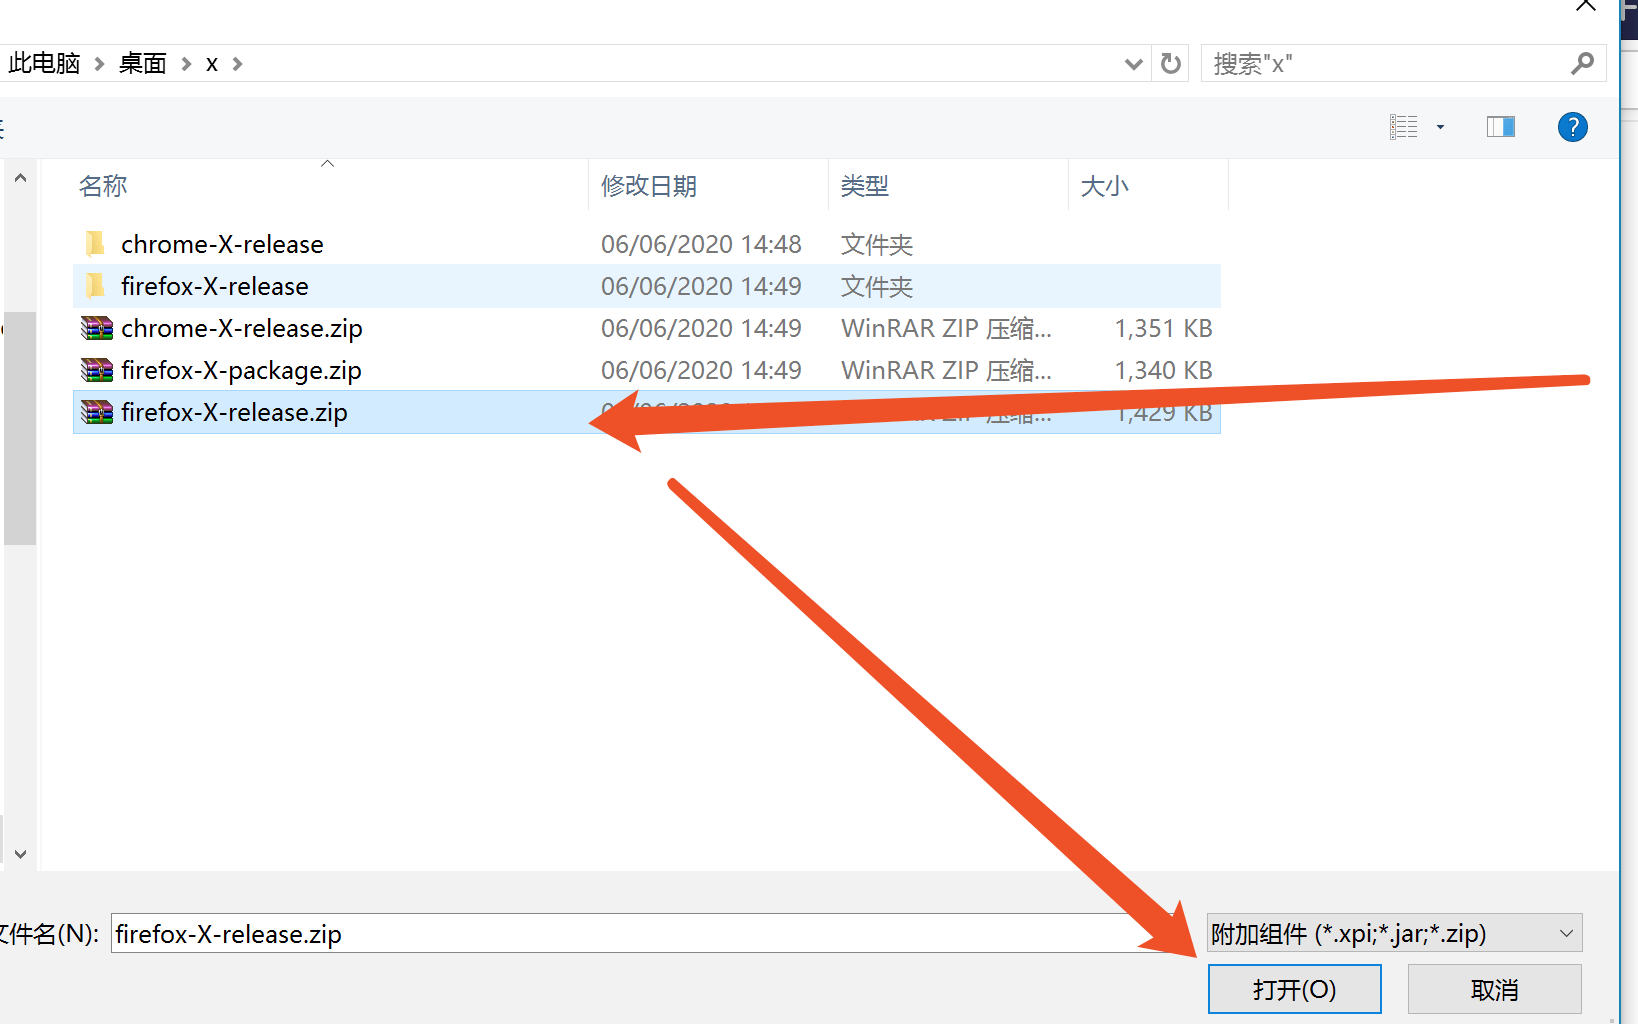
Task: Sort files by 修改日期 column
Action: pos(648,186)
